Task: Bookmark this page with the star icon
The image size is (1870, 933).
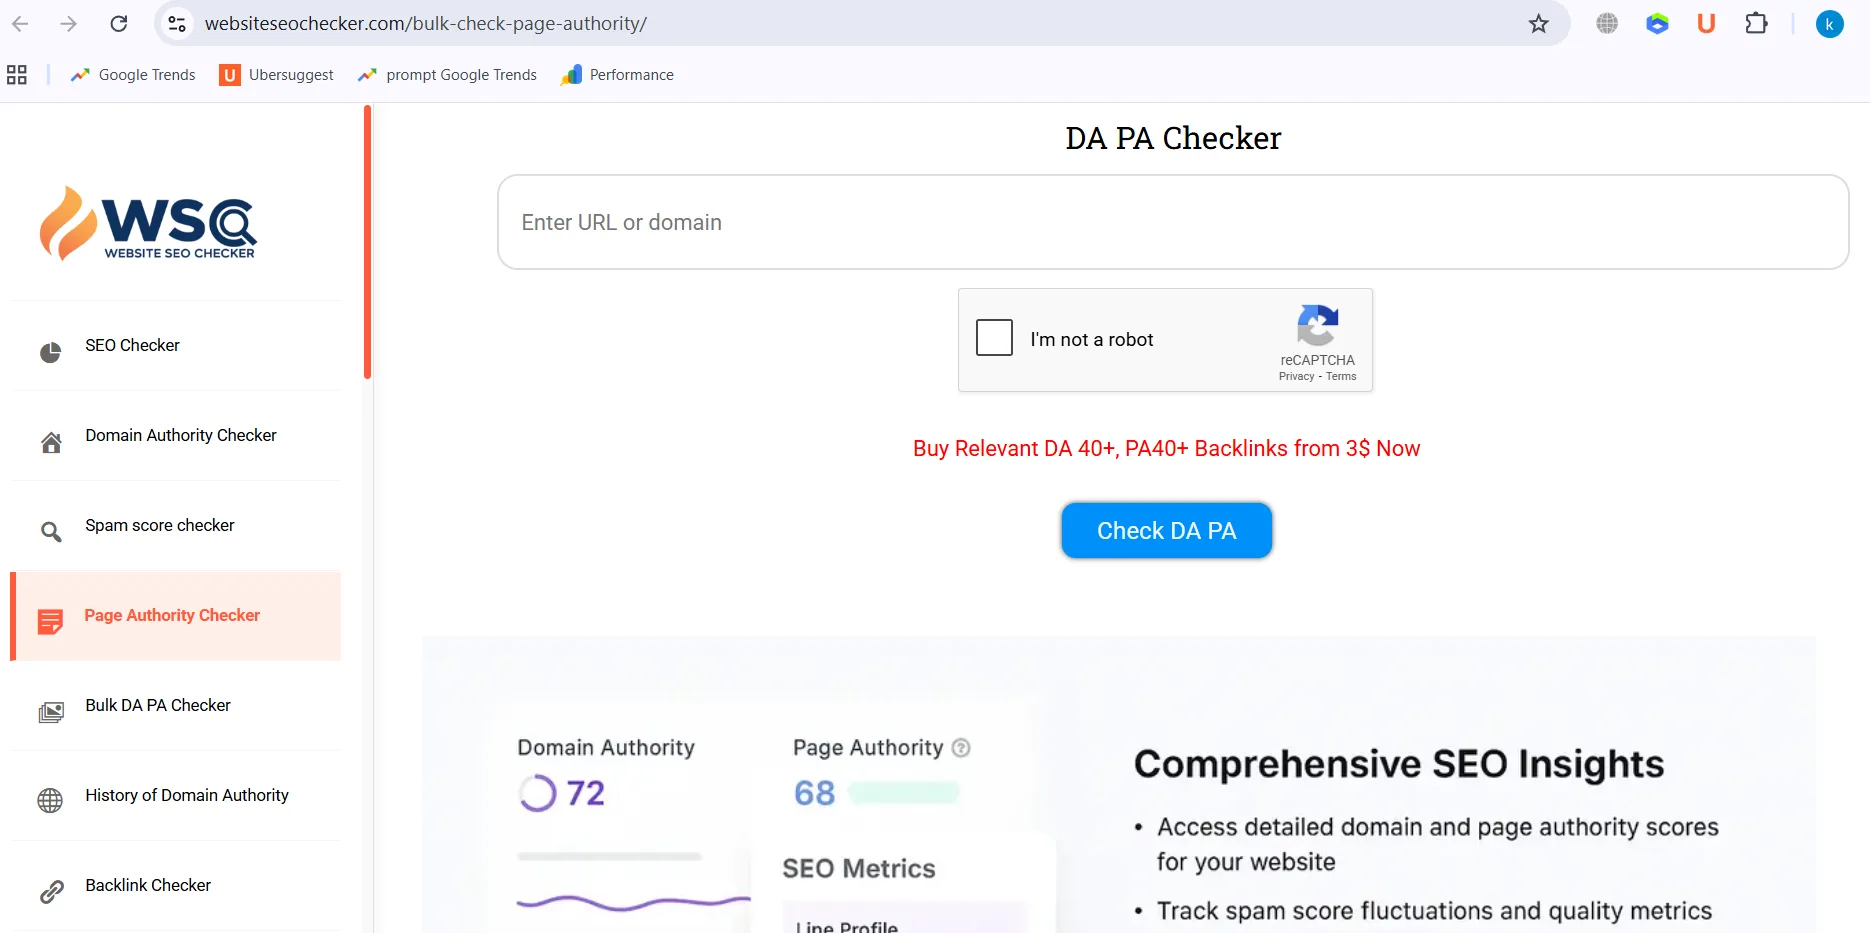Action: [x=1538, y=24]
